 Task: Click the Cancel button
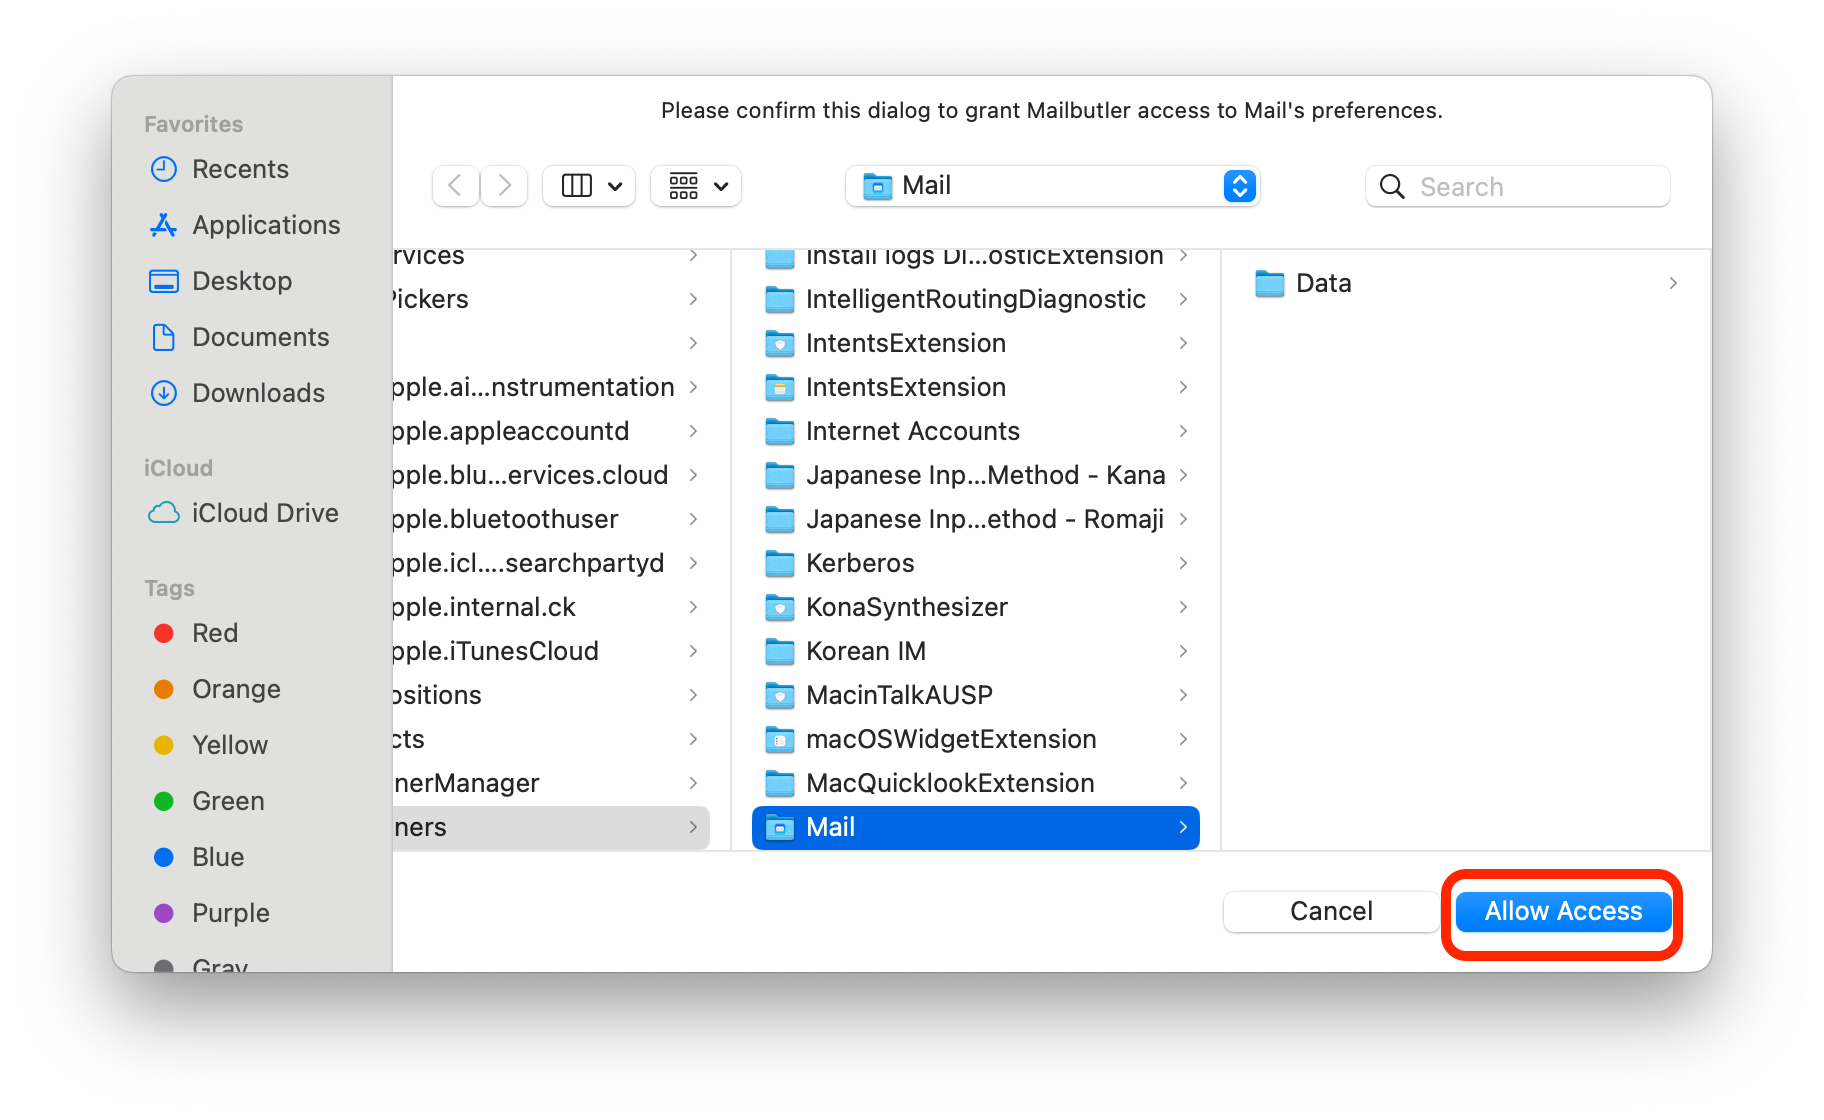1331,911
